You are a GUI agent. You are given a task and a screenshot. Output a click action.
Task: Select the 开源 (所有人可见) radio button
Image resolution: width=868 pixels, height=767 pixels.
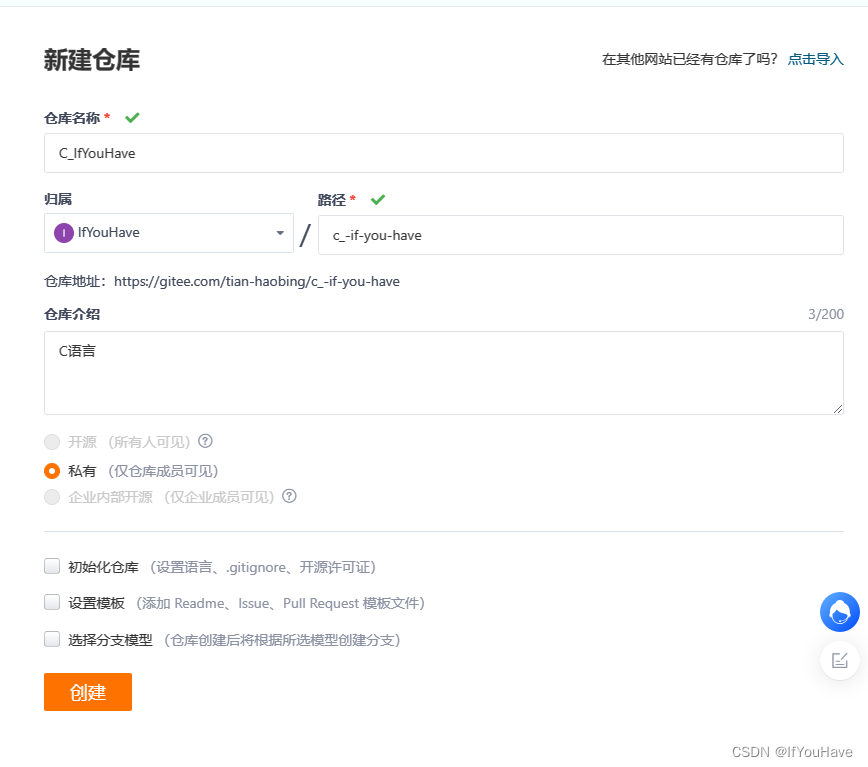click(52, 442)
